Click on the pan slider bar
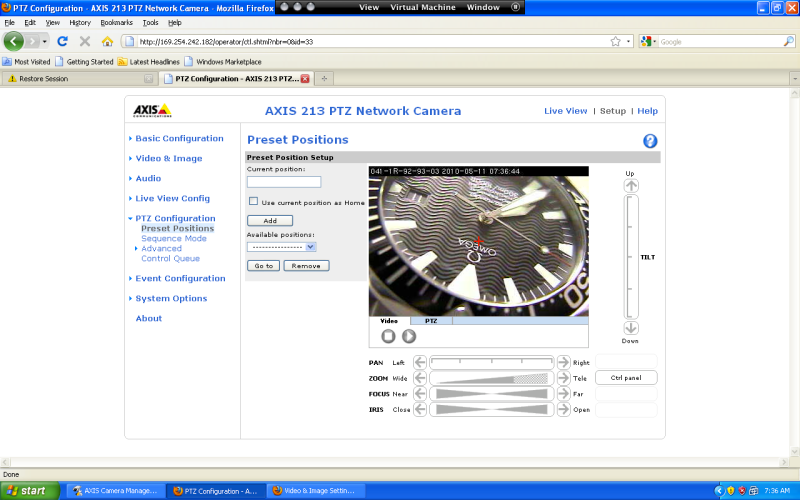 [x=491, y=362]
